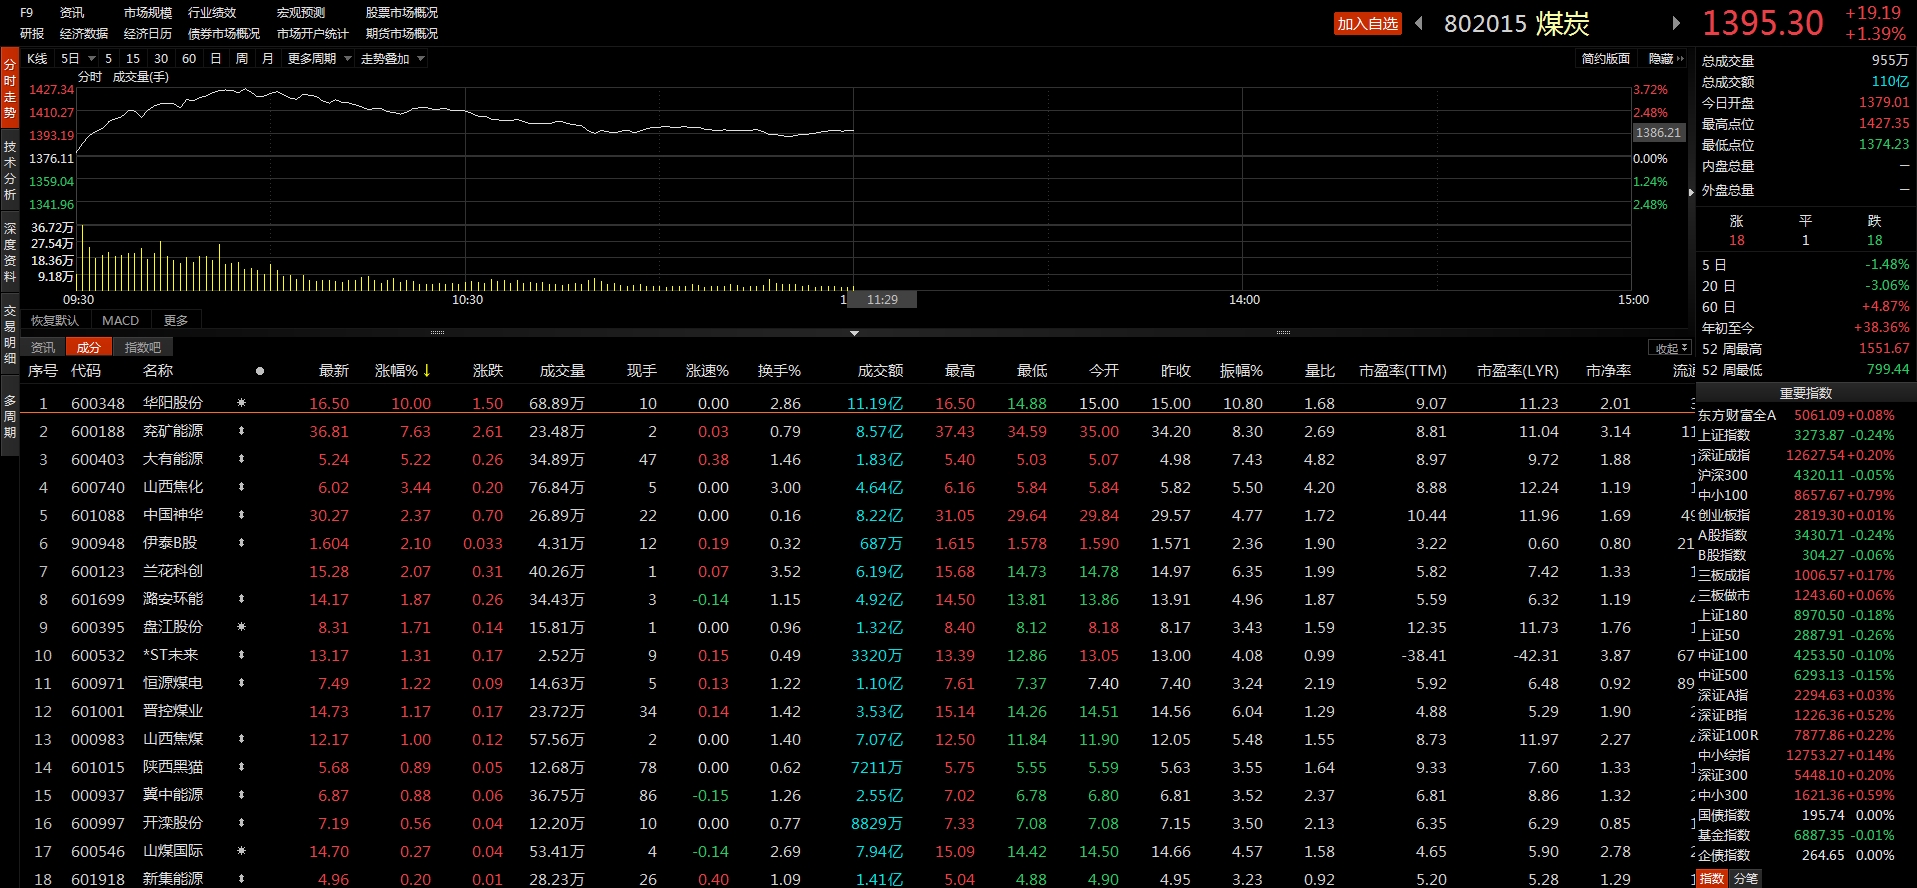Click the marker icon in the 恒源煤电 row

pos(241,683)
